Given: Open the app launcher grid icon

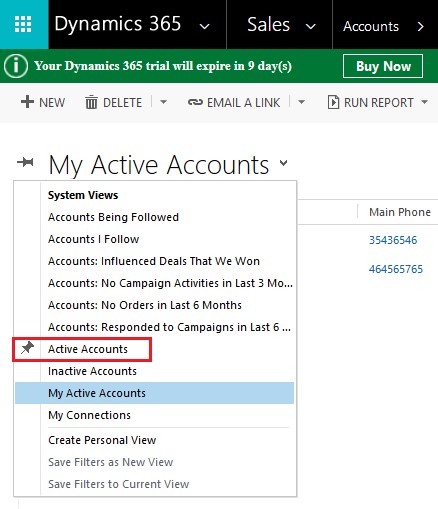Looking at the screenshot, I should coord(23,24).
